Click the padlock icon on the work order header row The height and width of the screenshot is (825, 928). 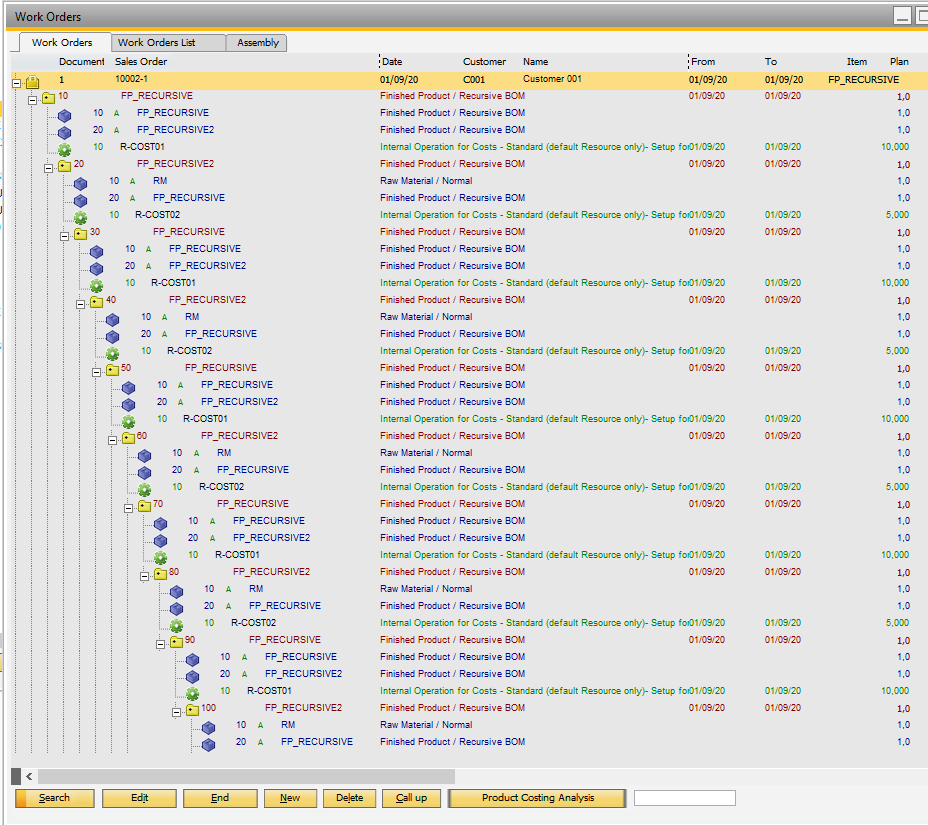[x=33, y=80]
